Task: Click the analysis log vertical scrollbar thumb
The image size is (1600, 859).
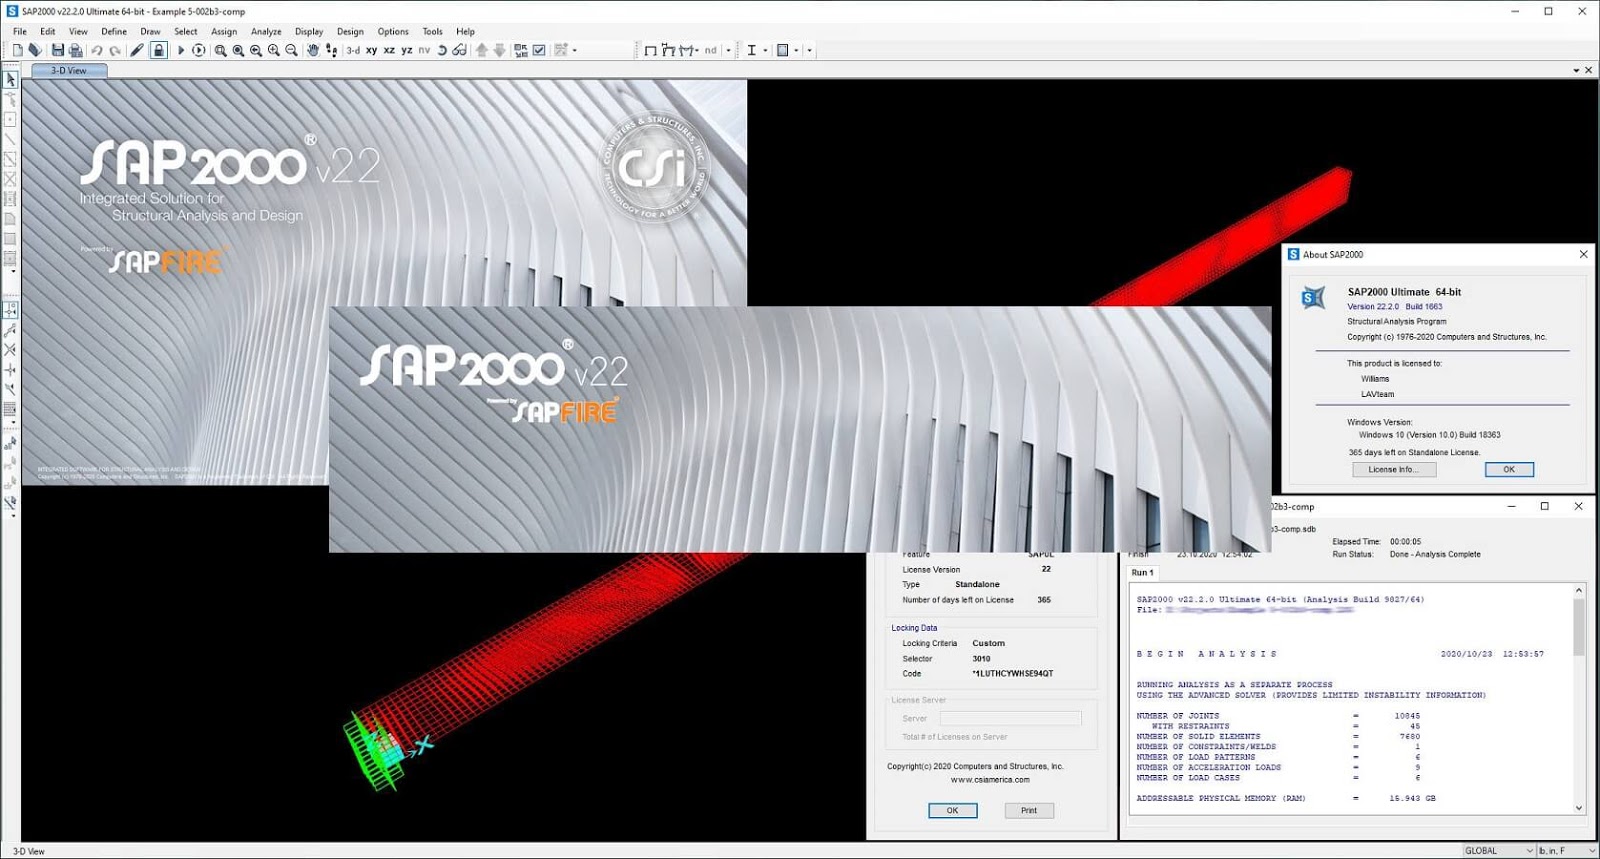Action: pos(1579,627)
